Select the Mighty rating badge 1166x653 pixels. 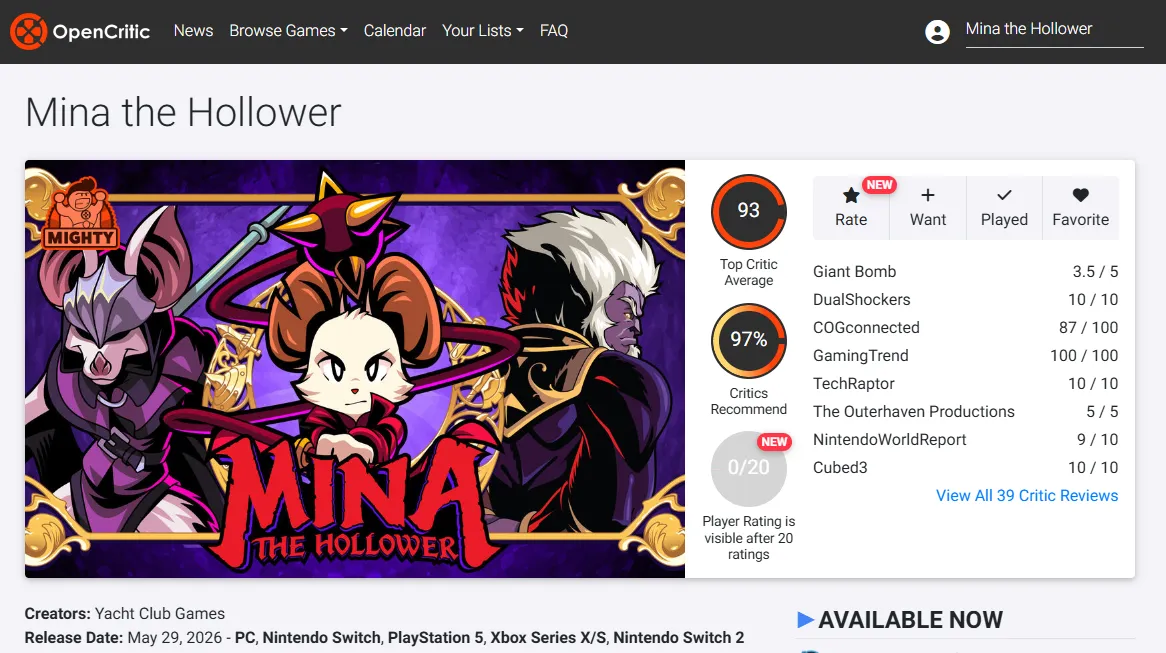(80, 213)
